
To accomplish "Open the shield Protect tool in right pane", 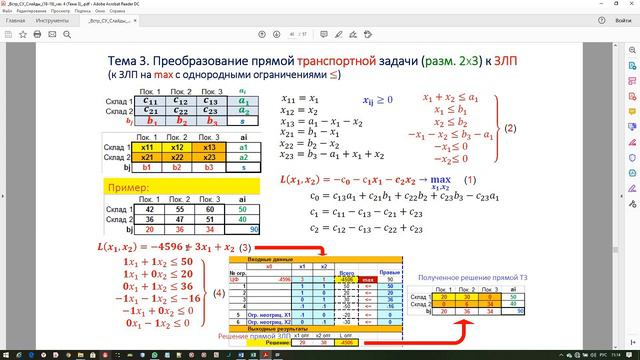I will point(632,158).
